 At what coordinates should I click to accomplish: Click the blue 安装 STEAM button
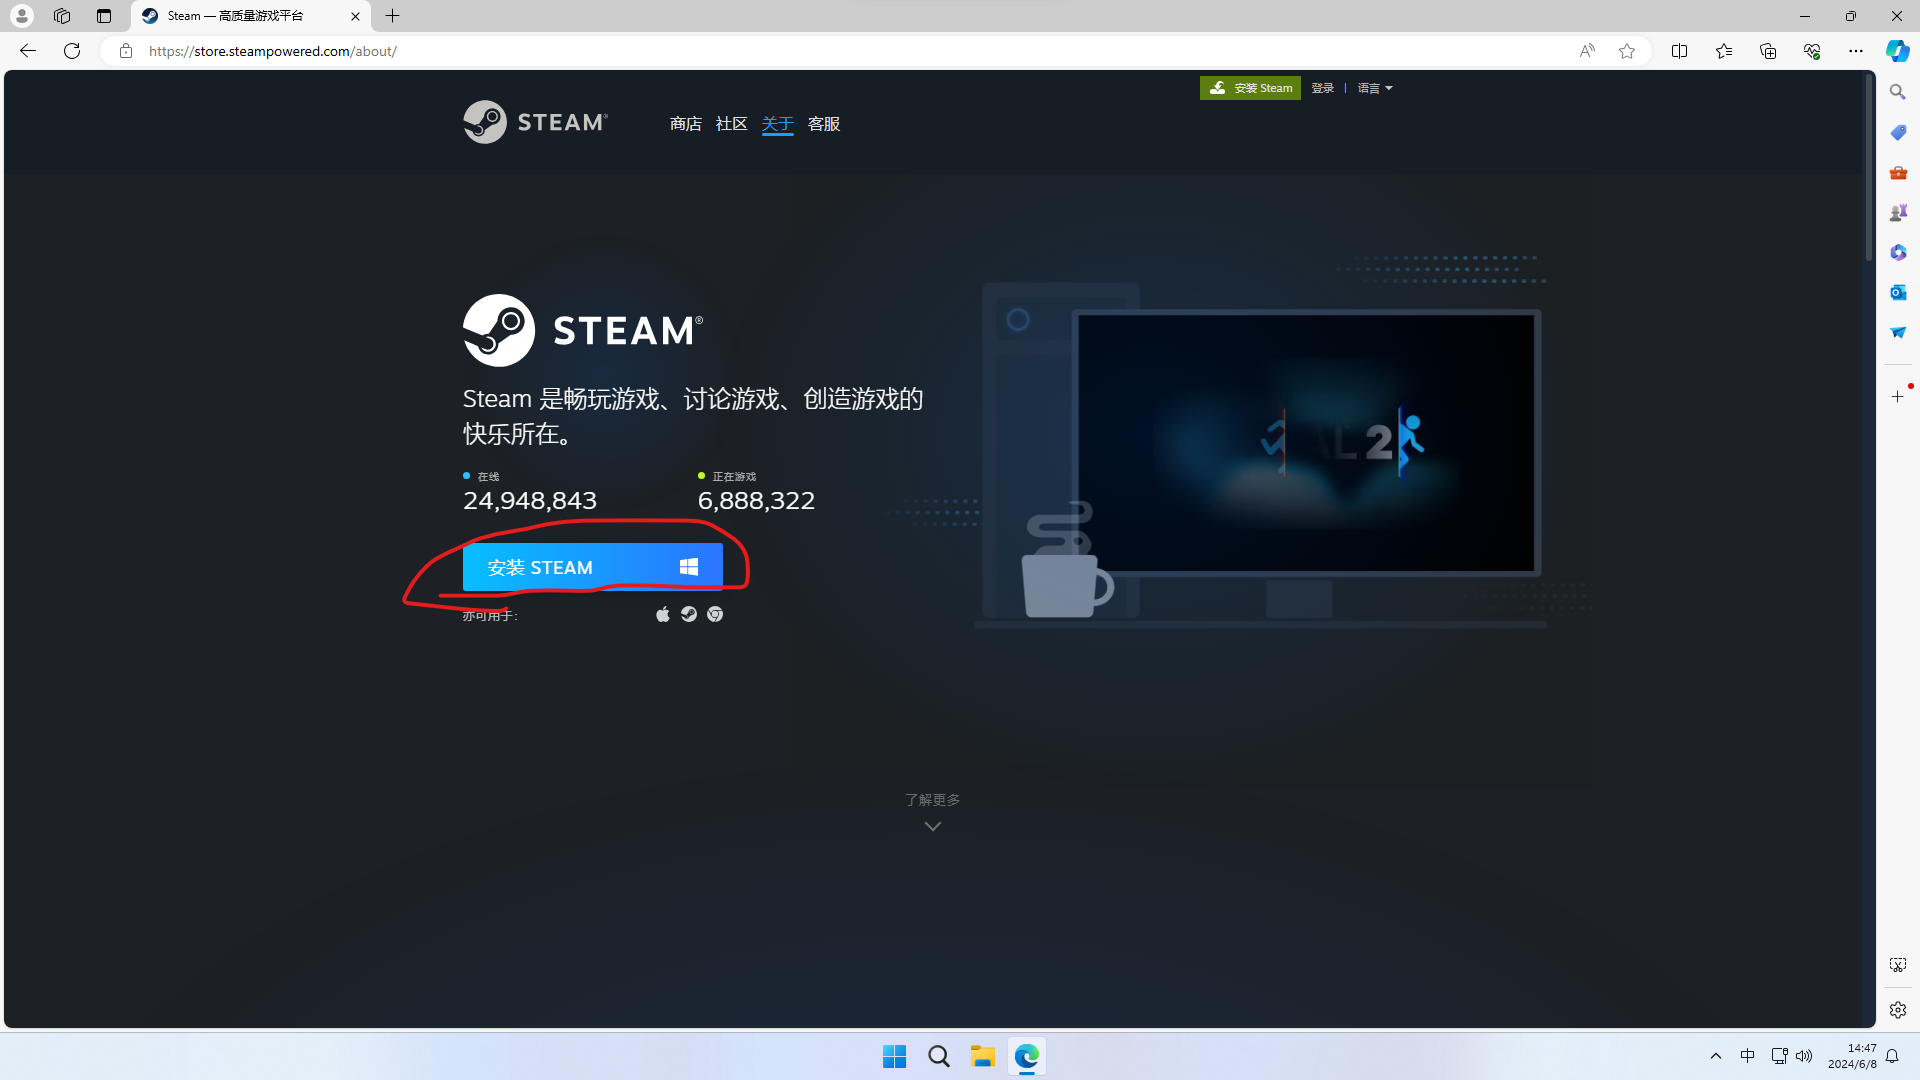pos(592,567)
